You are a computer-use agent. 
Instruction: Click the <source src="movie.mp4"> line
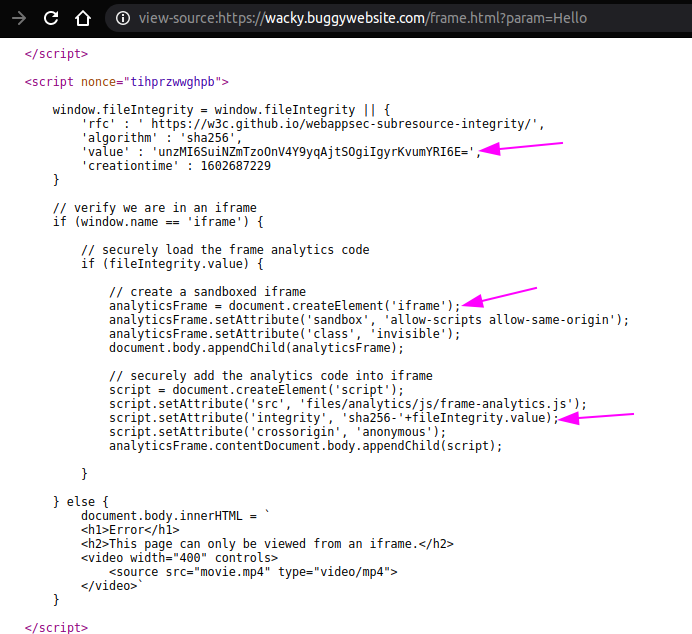[x=253, y=573]
